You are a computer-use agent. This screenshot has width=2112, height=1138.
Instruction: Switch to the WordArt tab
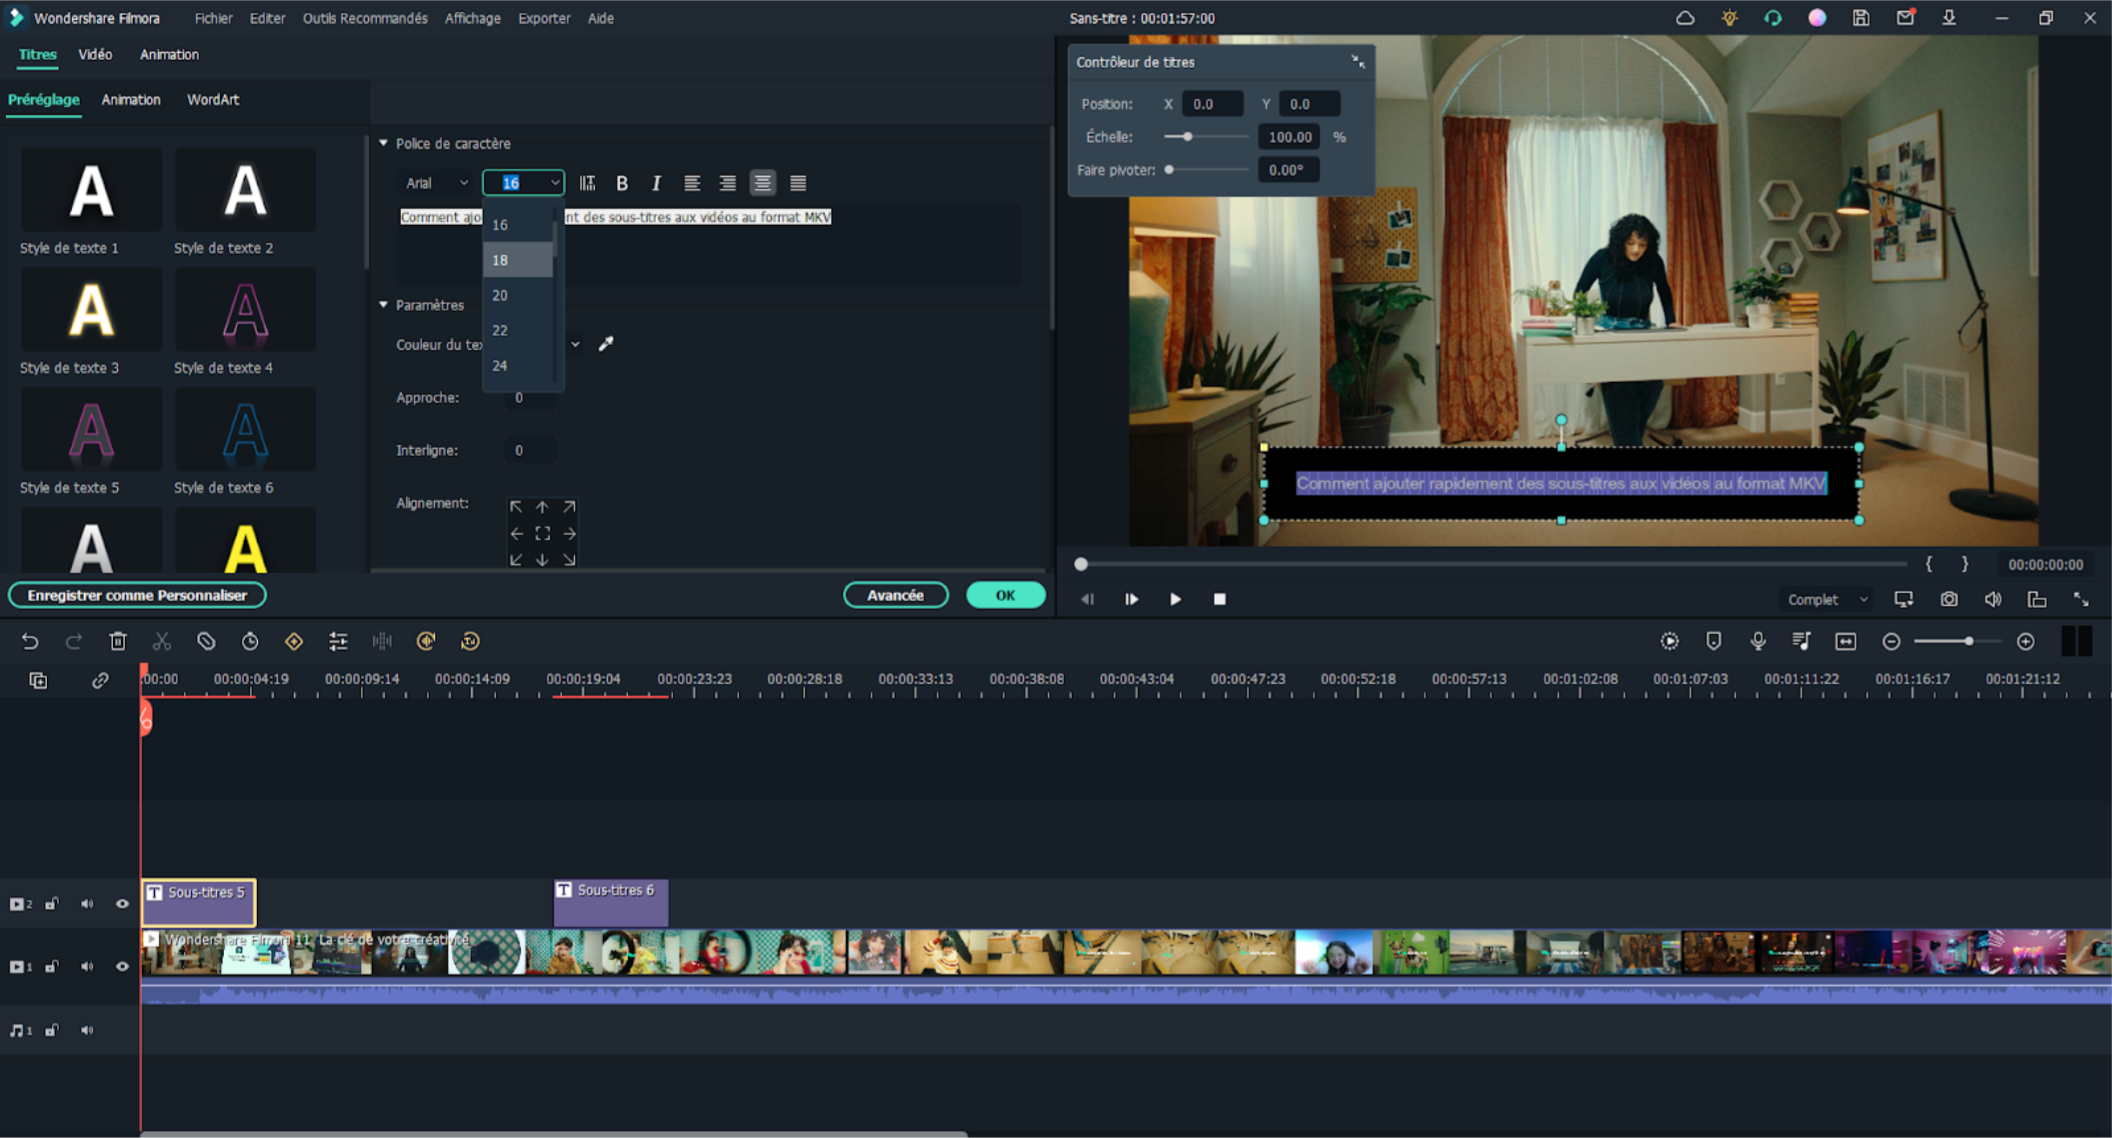click(213, 99)
